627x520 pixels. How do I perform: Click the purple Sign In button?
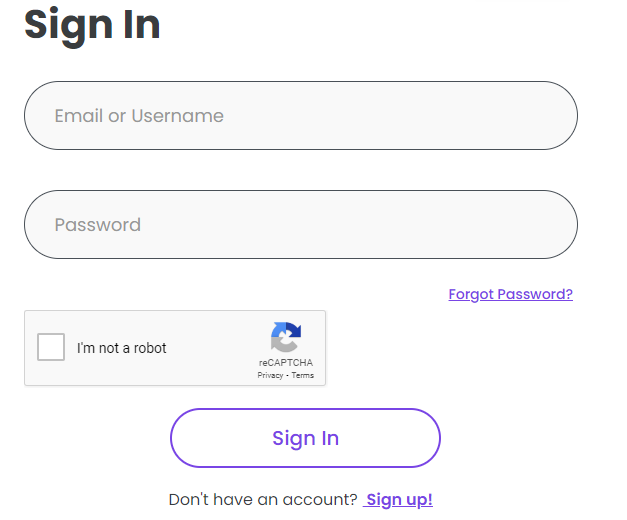[305, 438]
